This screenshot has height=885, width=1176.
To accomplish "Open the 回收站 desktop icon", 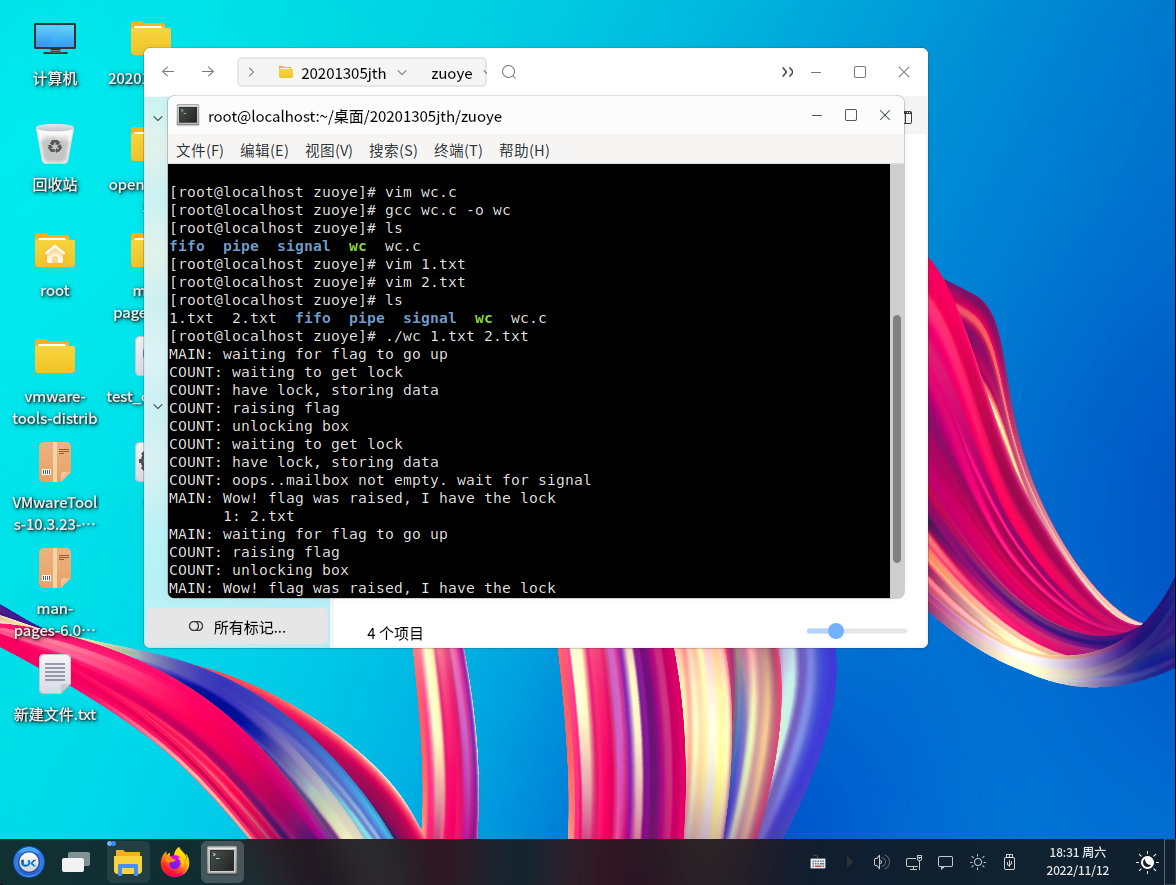I will [55, 145].
